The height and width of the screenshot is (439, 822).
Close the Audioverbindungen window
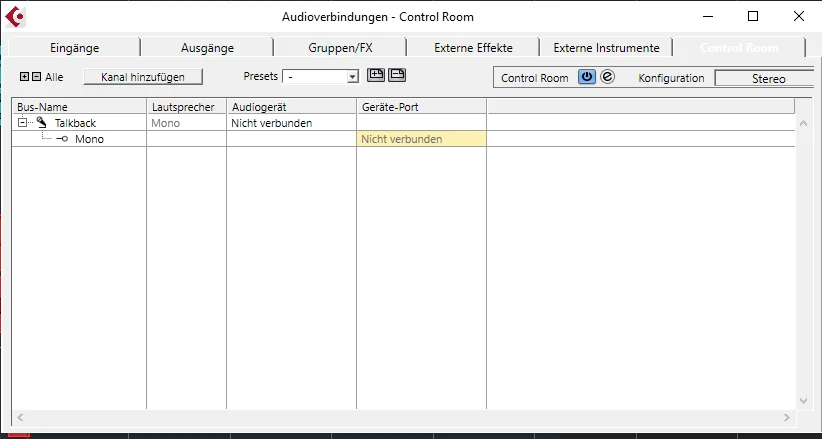click(798, 16)
